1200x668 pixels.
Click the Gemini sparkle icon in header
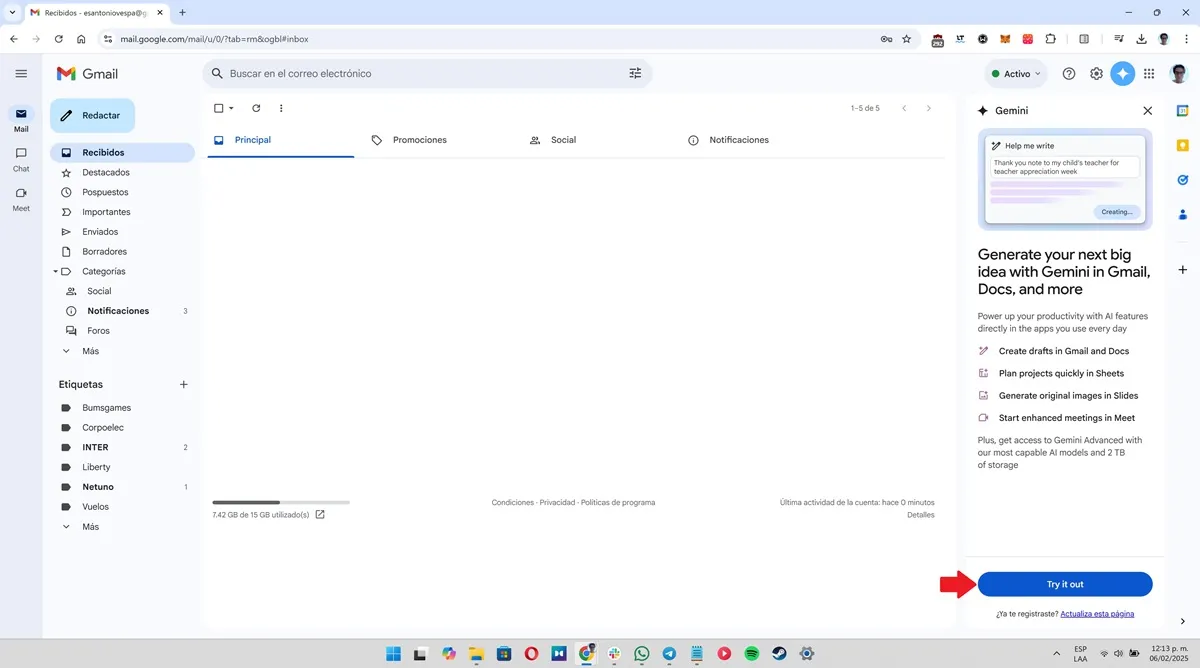coord(1123,74)
